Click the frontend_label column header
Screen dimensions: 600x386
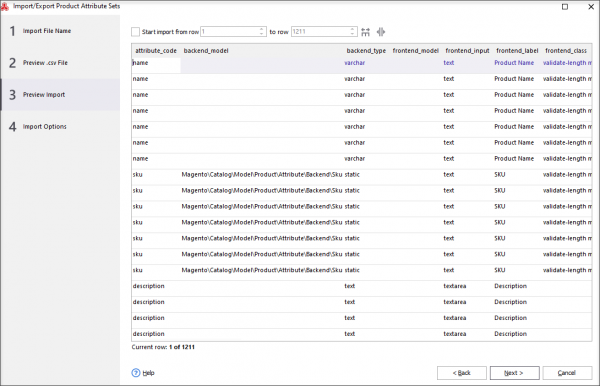click(x=517, y=51)
